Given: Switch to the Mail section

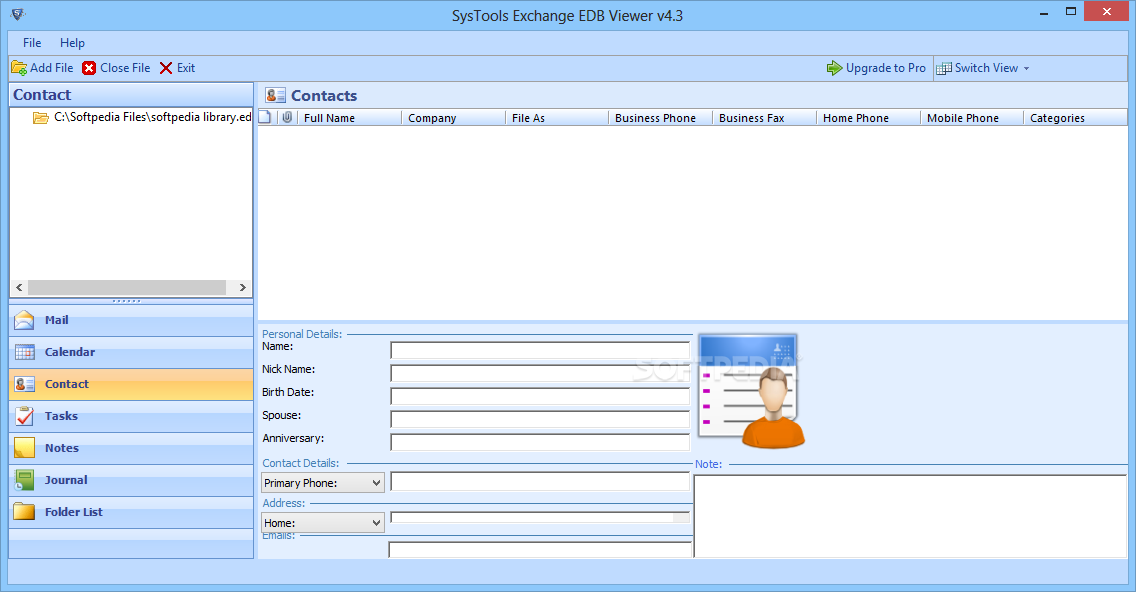Looking at the screenshot, I should [131, 320].
